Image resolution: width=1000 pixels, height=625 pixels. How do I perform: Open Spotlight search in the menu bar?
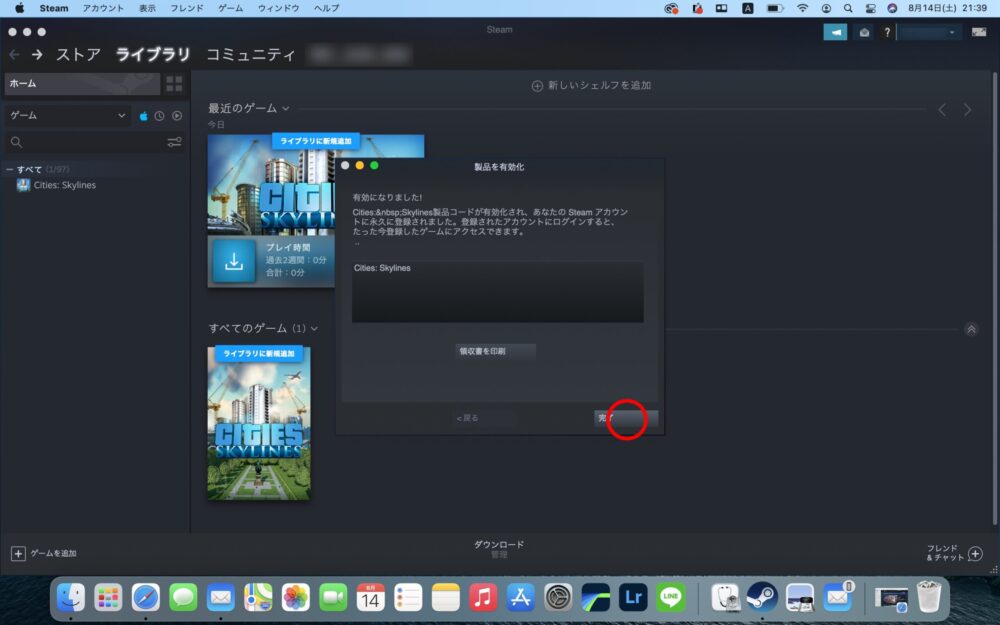[x=848, y=8]
